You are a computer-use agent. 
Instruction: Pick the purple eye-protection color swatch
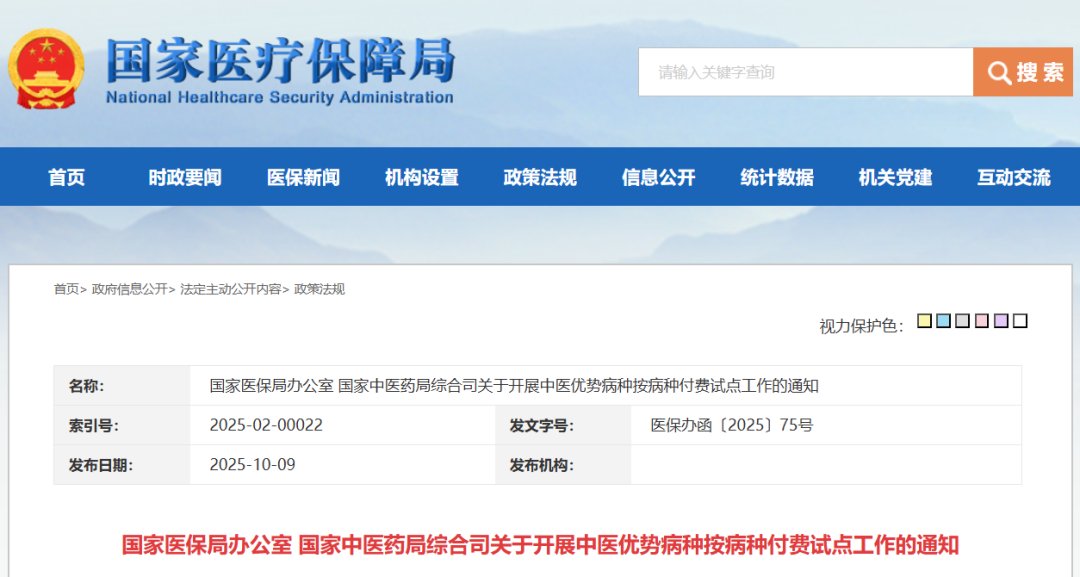(1001, 321)
